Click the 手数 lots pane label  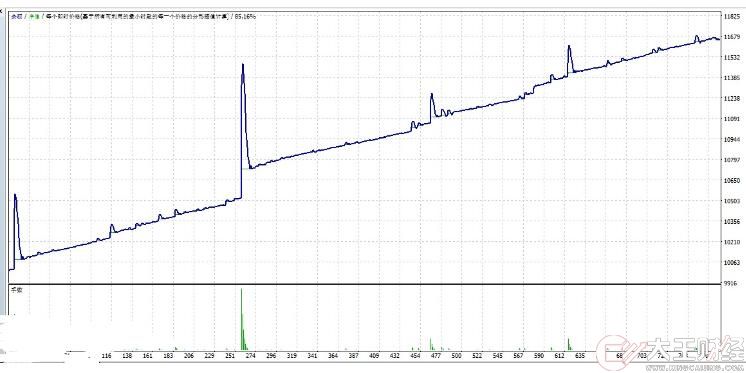(x=17, y=290)
